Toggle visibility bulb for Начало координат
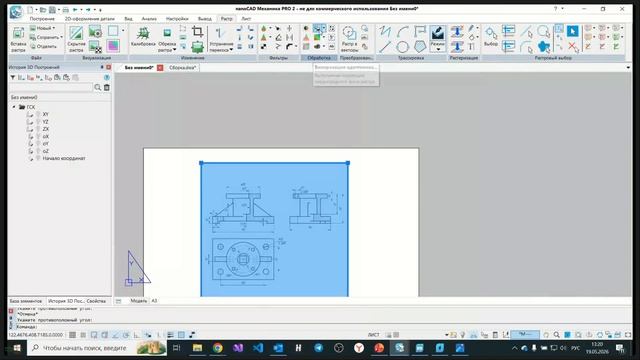This screenshot has height=360, width=640. point(38,158)
